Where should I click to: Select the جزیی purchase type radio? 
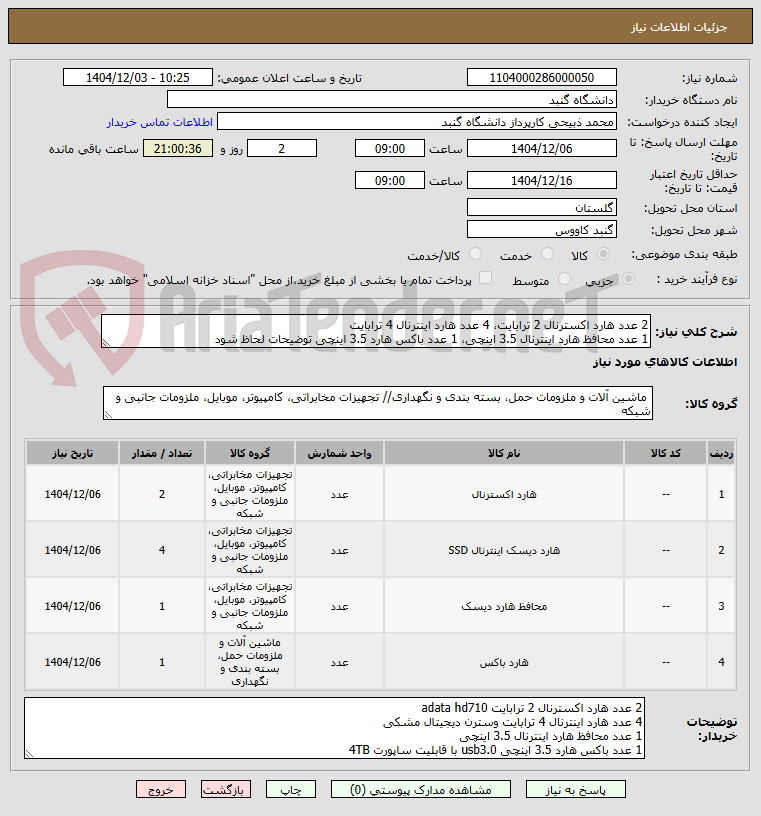point(628,279)
